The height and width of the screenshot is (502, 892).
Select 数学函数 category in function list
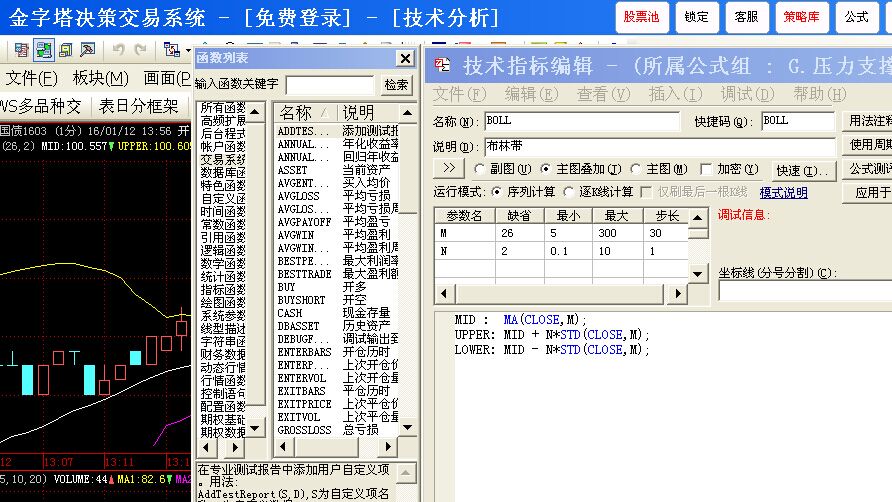pyautogui.click(x=223, y=264)
